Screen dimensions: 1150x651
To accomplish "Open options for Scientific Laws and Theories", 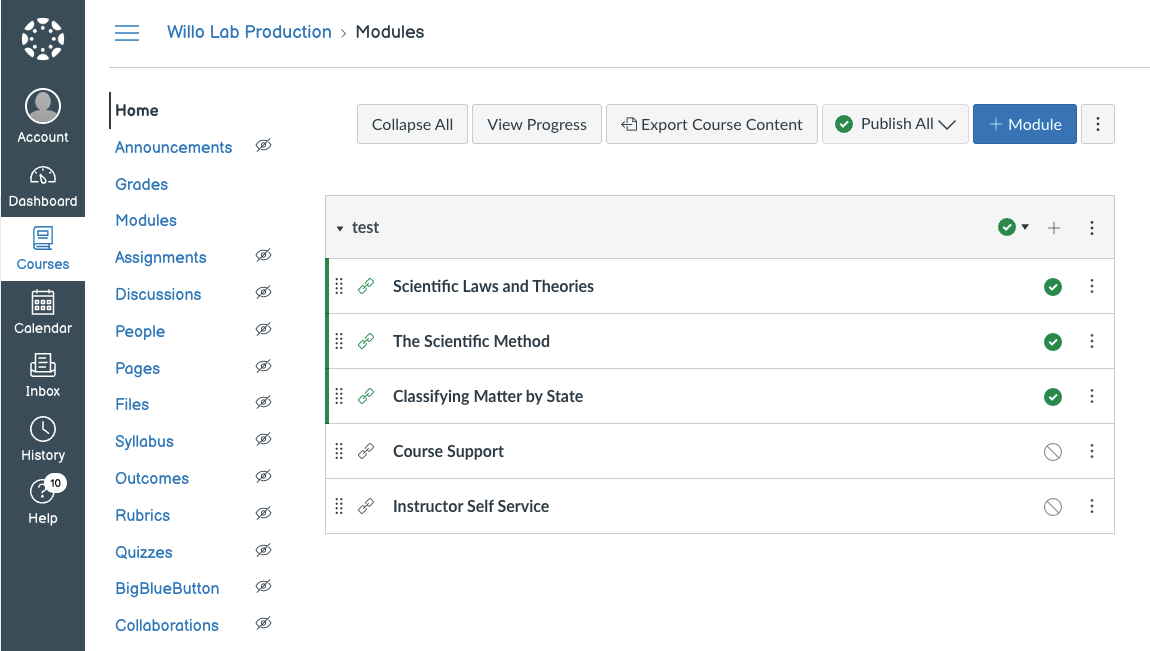I will click(x=1091, y=286).
